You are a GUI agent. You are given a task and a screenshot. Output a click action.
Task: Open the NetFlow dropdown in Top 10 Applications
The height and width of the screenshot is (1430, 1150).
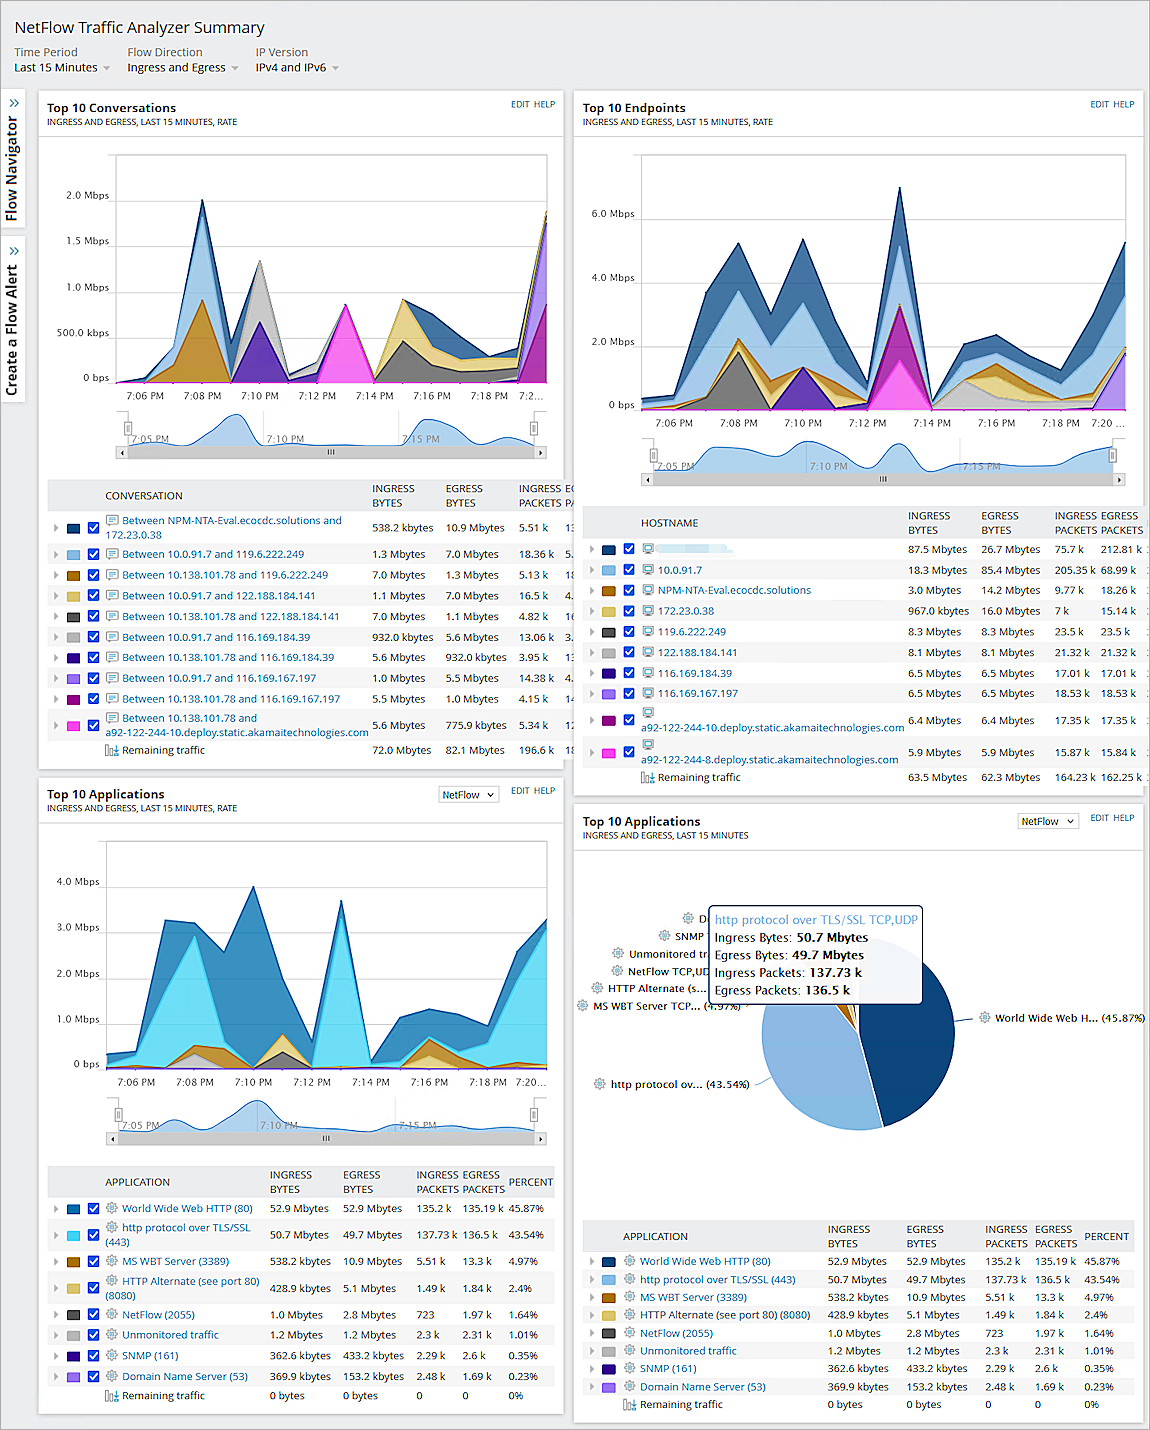468,793
